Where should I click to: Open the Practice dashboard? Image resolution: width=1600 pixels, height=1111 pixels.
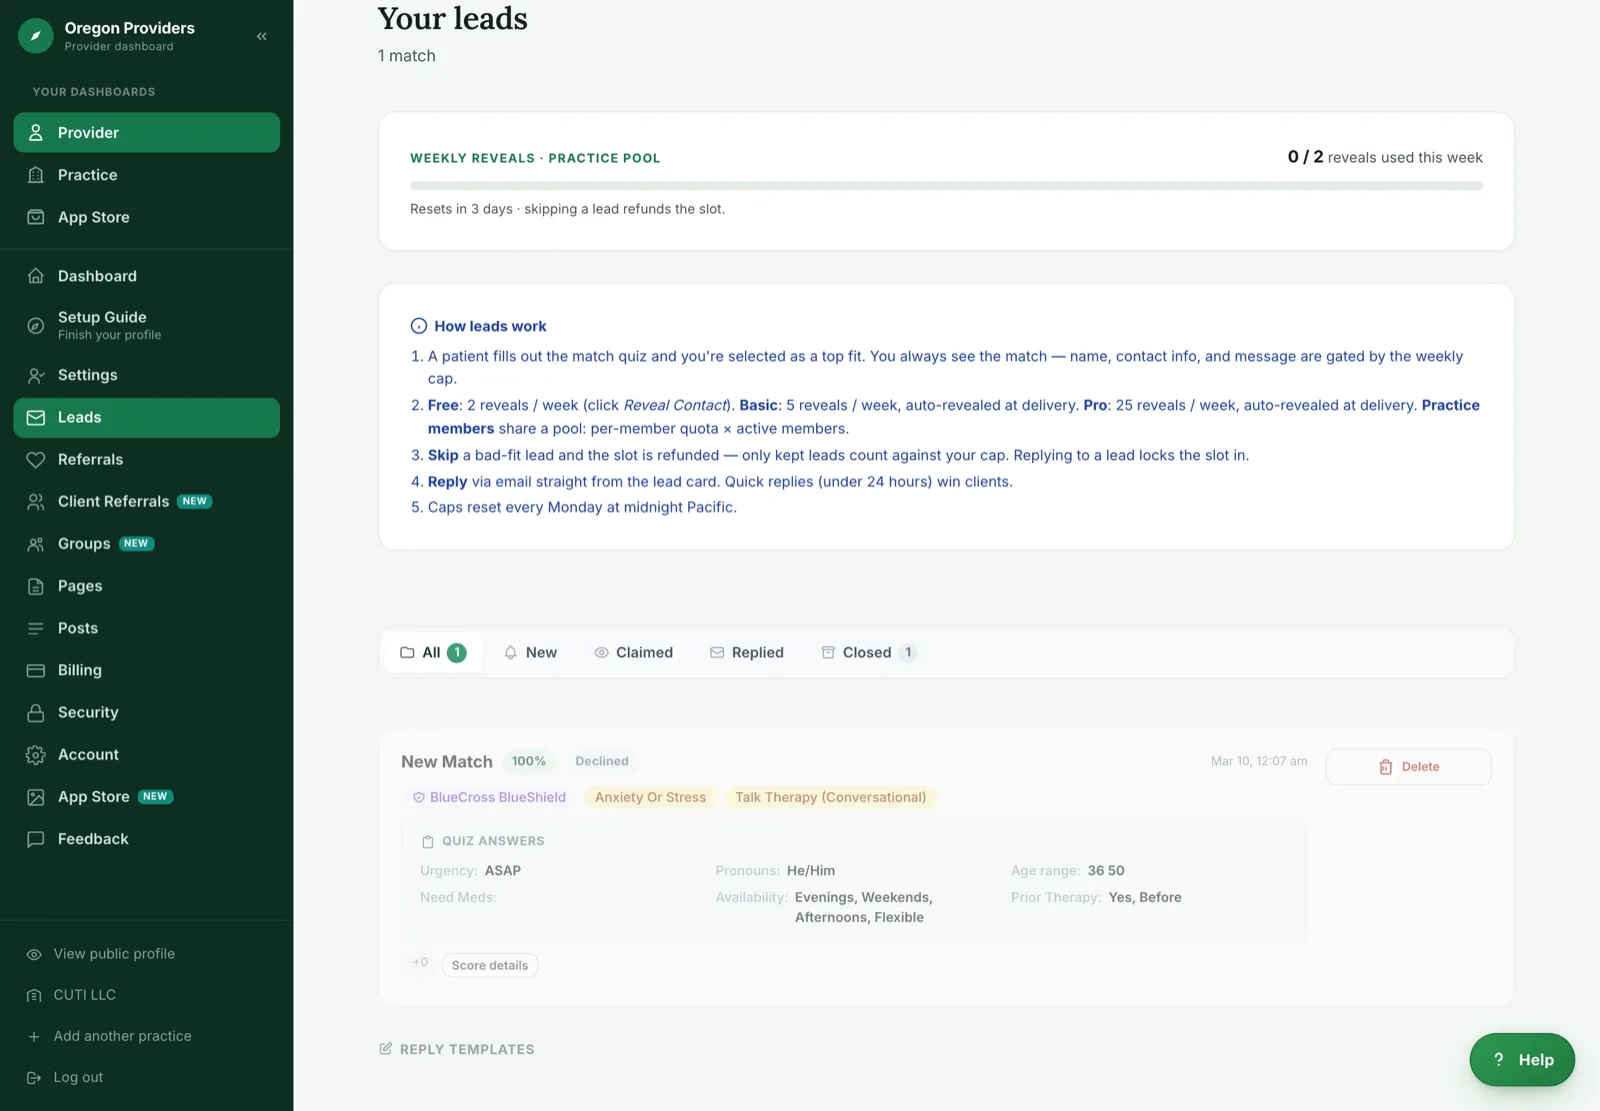click(x=147, y=175)
